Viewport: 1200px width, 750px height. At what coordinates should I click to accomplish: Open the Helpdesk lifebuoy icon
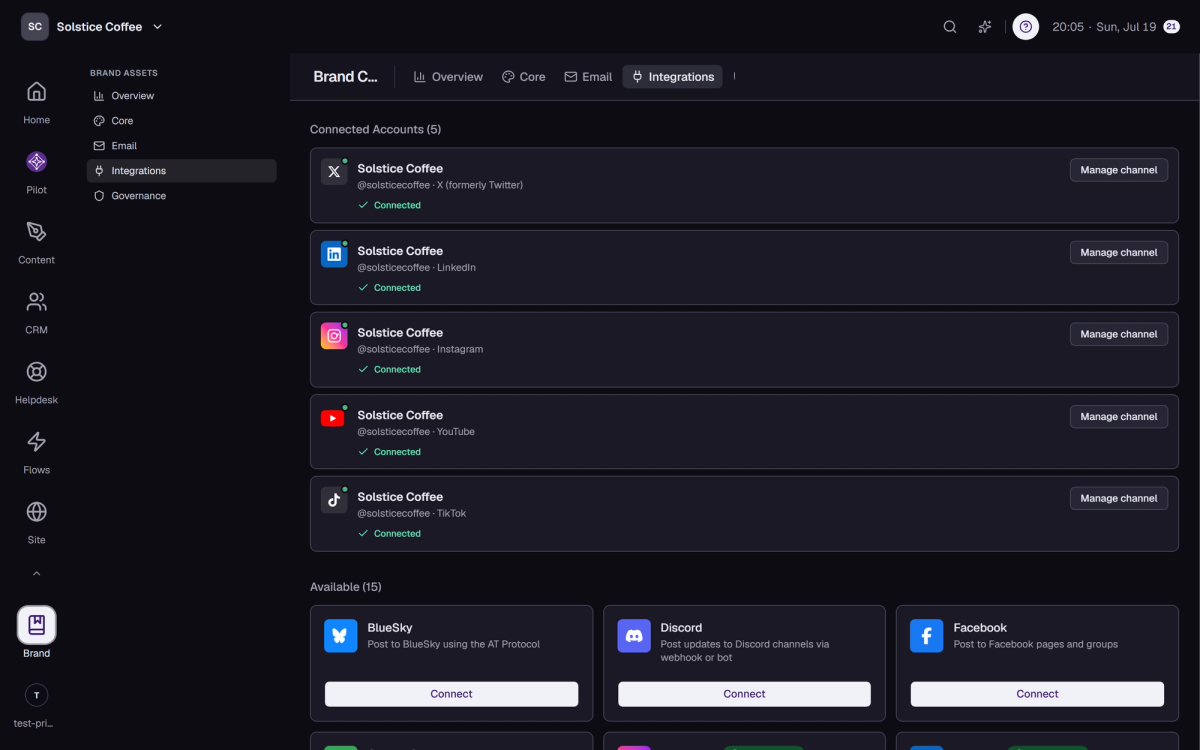(36, 372)
